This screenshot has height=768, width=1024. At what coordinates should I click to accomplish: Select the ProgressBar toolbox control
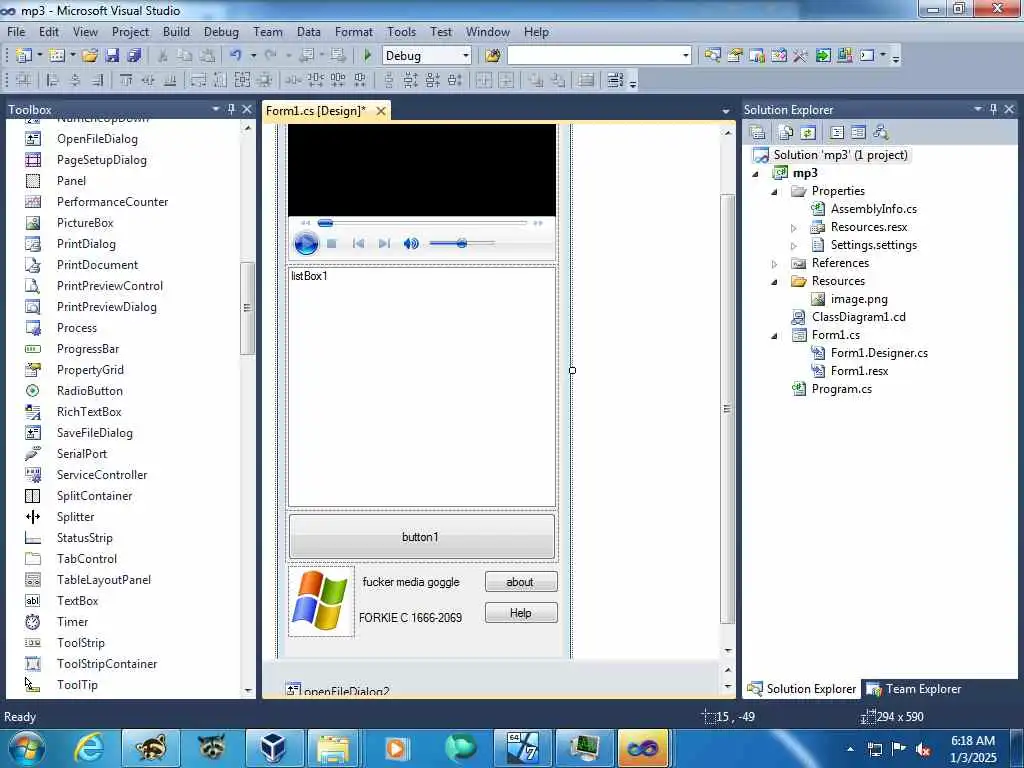(x=88, y=349)
